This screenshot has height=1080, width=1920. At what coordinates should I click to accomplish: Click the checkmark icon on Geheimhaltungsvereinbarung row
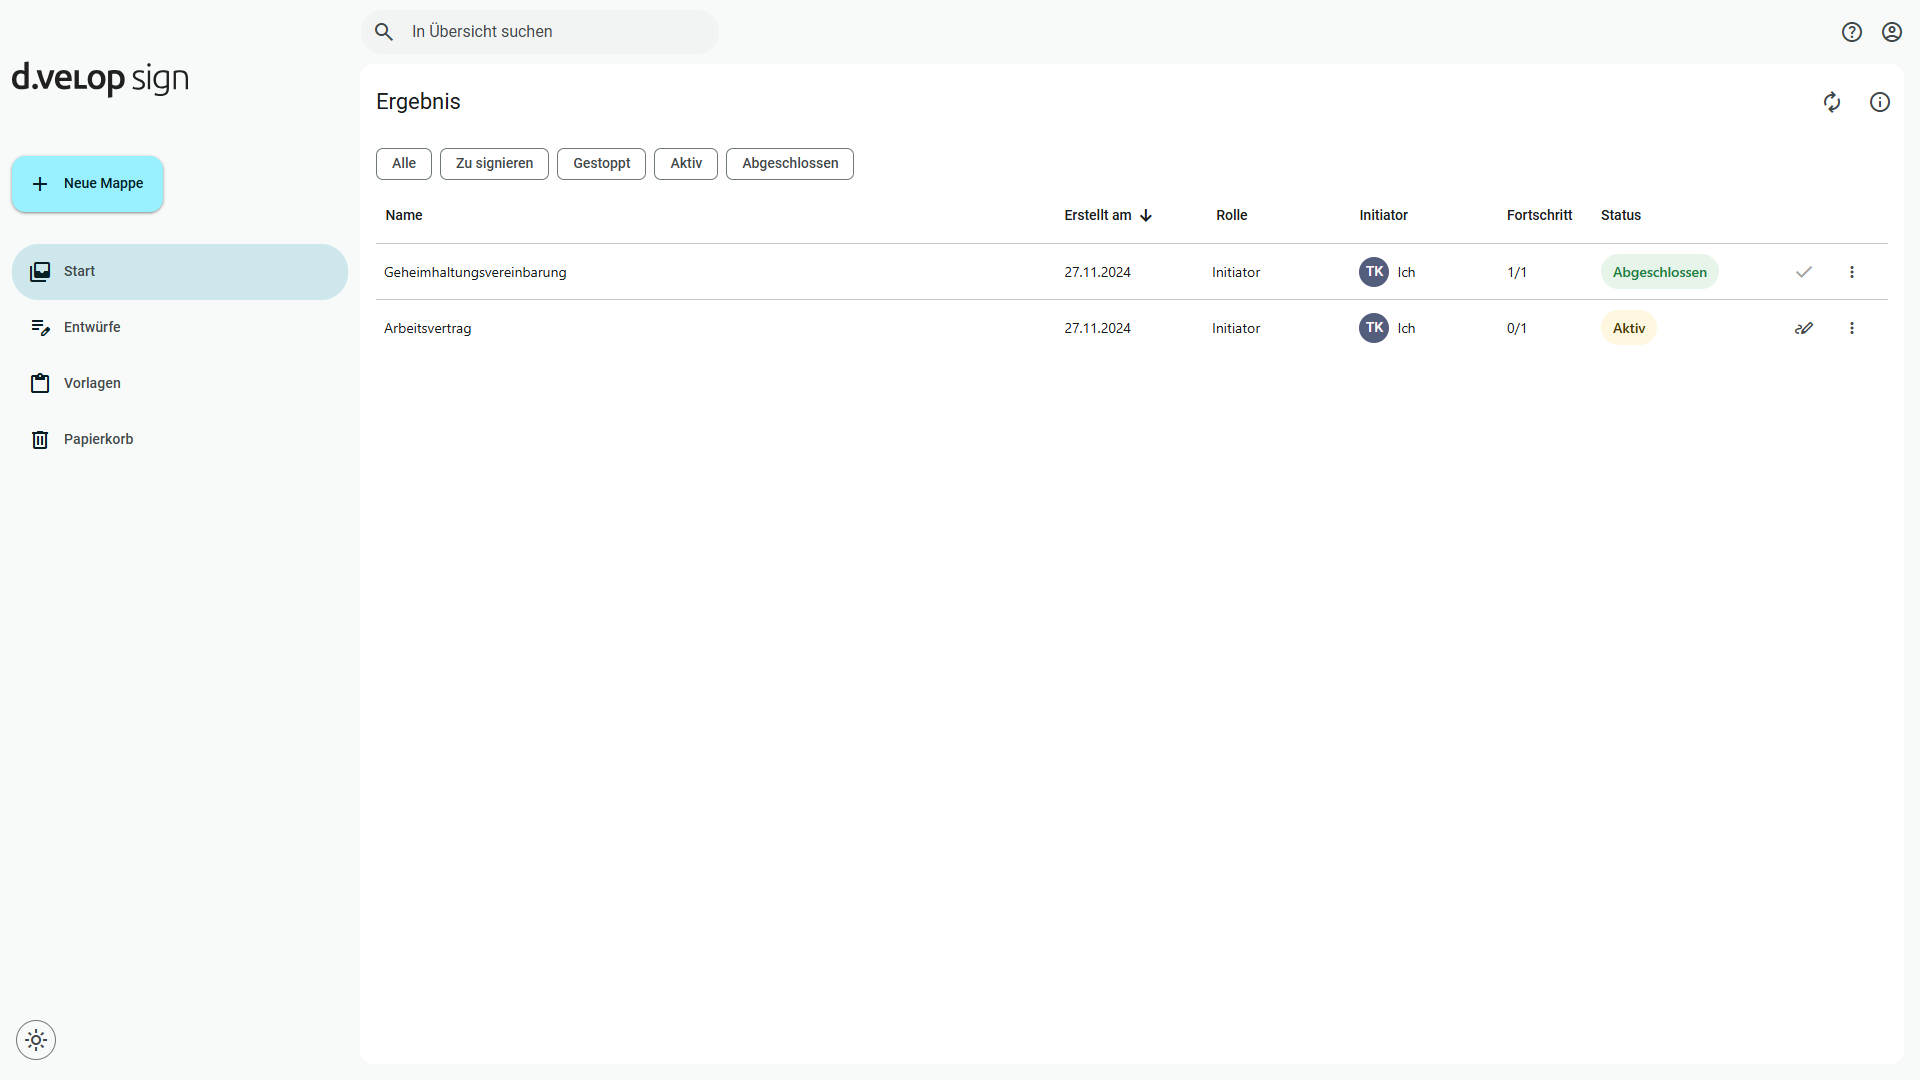pos(1804,271)
